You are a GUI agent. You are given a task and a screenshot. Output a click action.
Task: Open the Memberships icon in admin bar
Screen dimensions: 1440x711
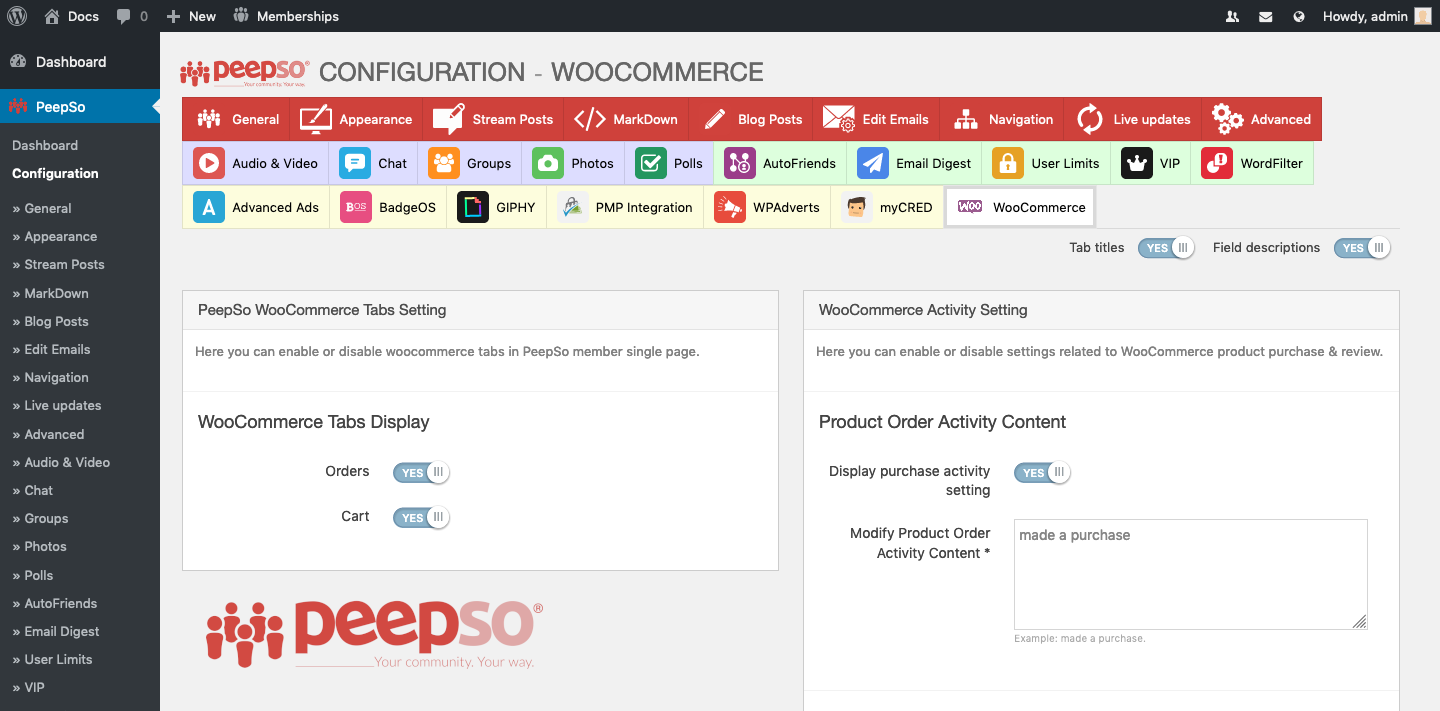(x=241, y=16)
